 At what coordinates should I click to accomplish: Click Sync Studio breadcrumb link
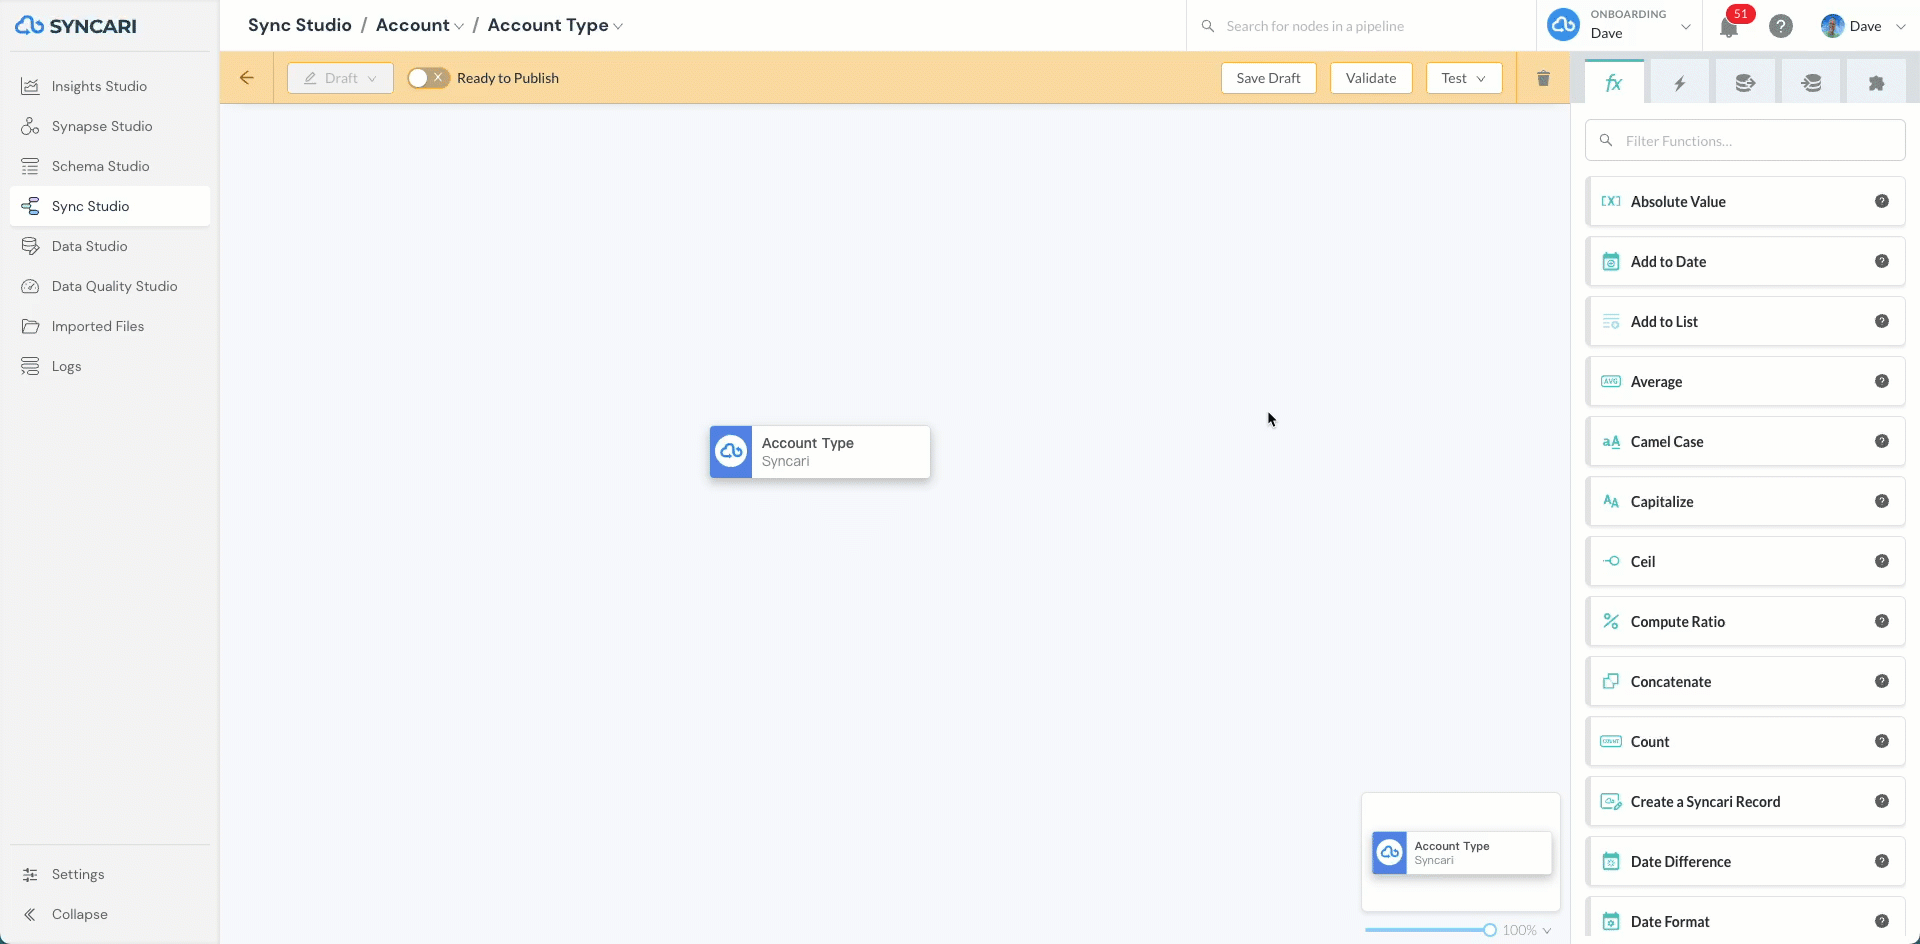[300, 25]
